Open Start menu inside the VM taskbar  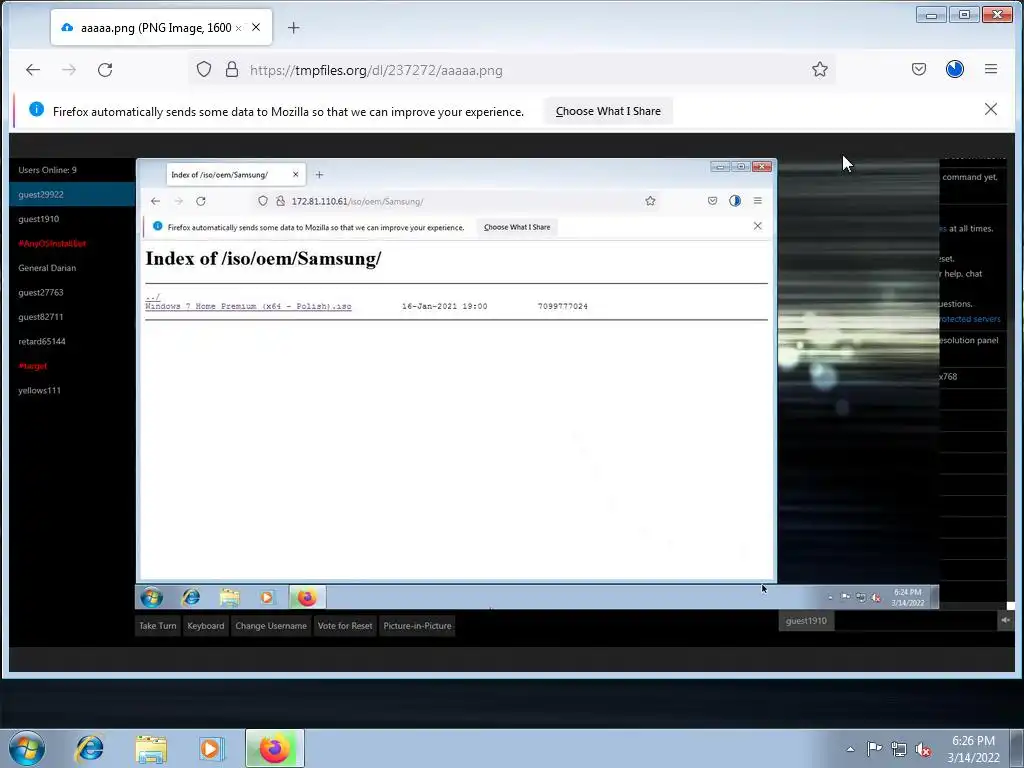click(x=152, y=597)
